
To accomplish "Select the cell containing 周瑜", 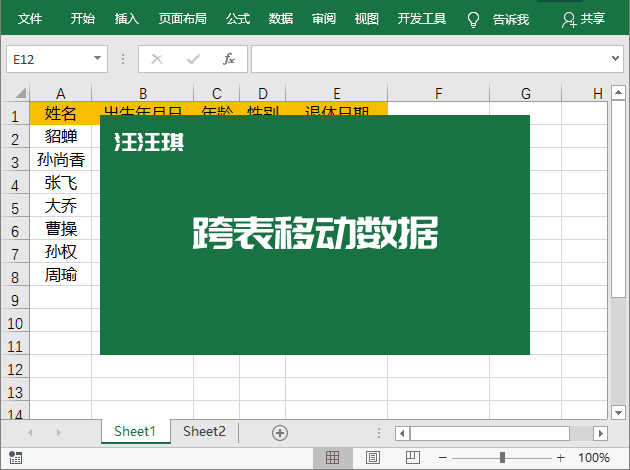I will pos(61,274).
